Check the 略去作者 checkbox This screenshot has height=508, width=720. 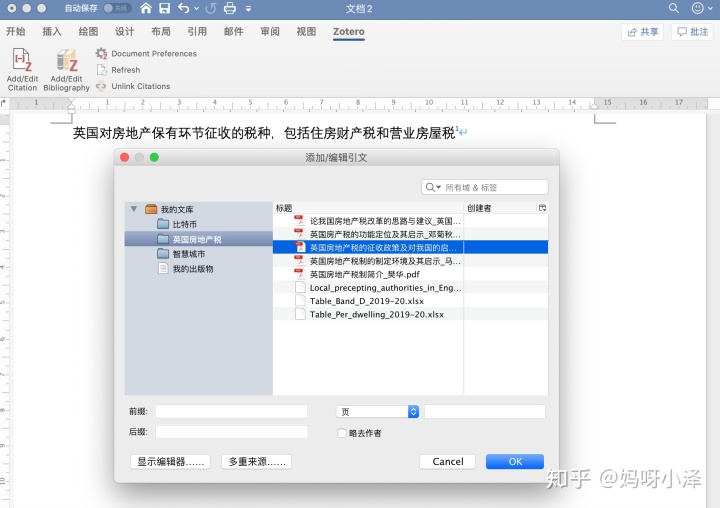tap(341, 433)
